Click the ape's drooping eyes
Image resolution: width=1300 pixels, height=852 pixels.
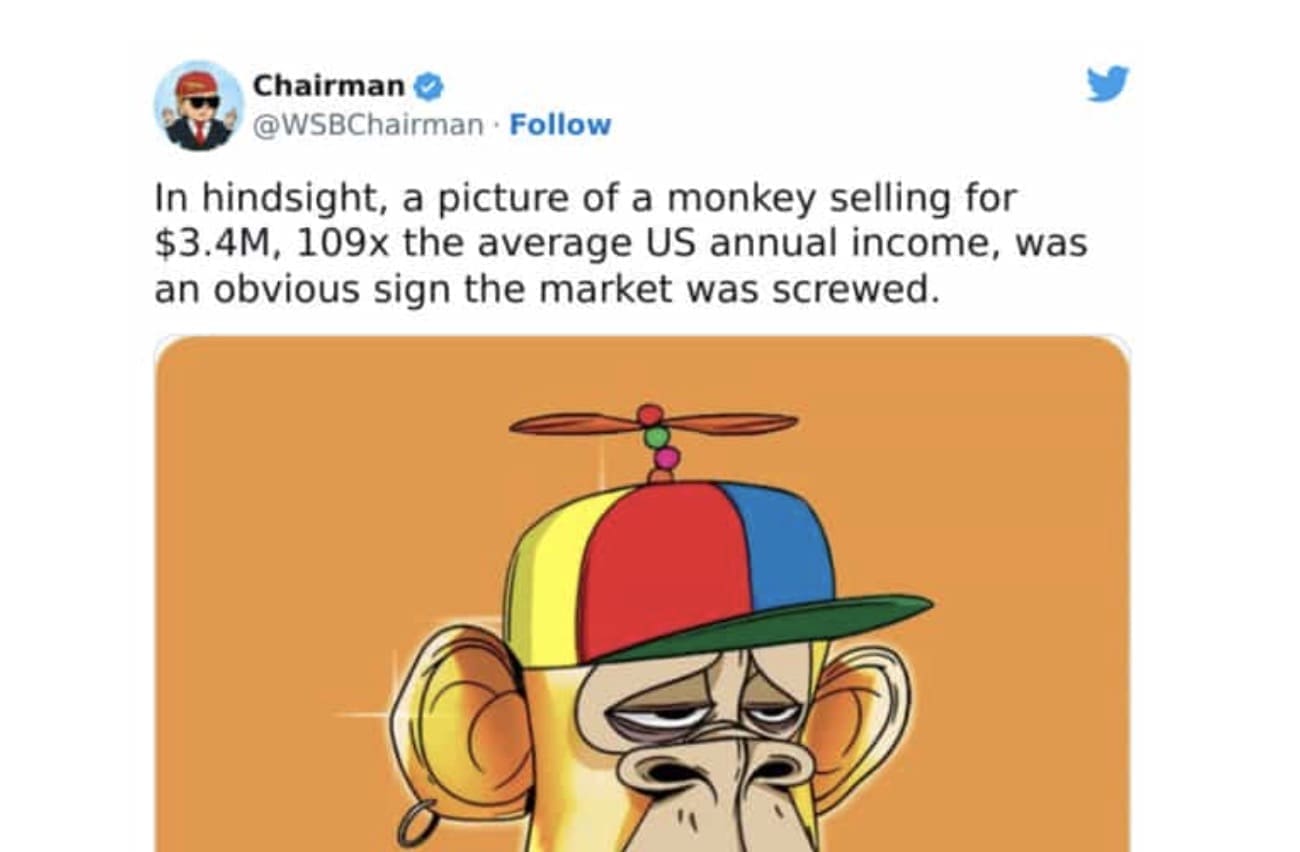(700, 713)
